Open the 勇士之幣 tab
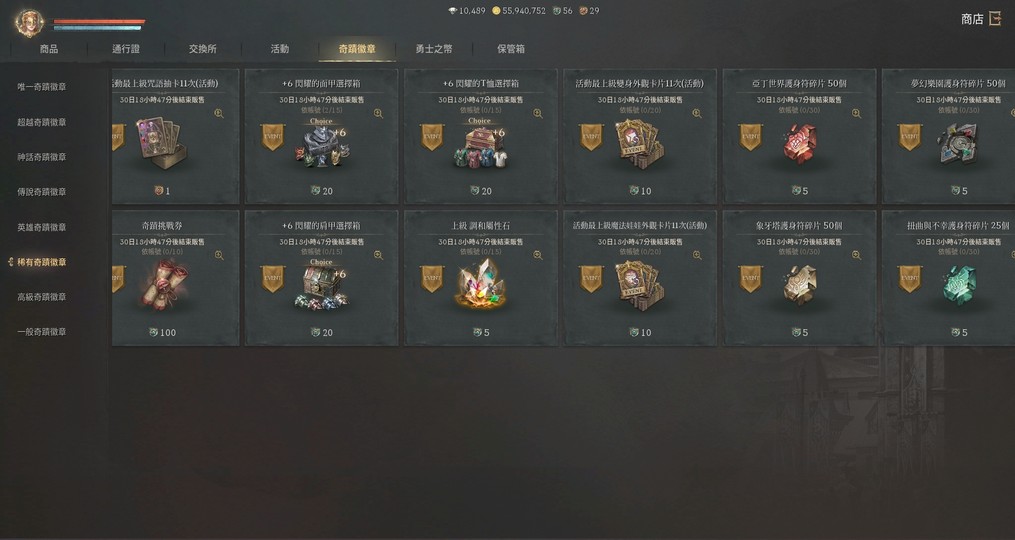This screenshot has height=540, width=1015. point(434,49)
